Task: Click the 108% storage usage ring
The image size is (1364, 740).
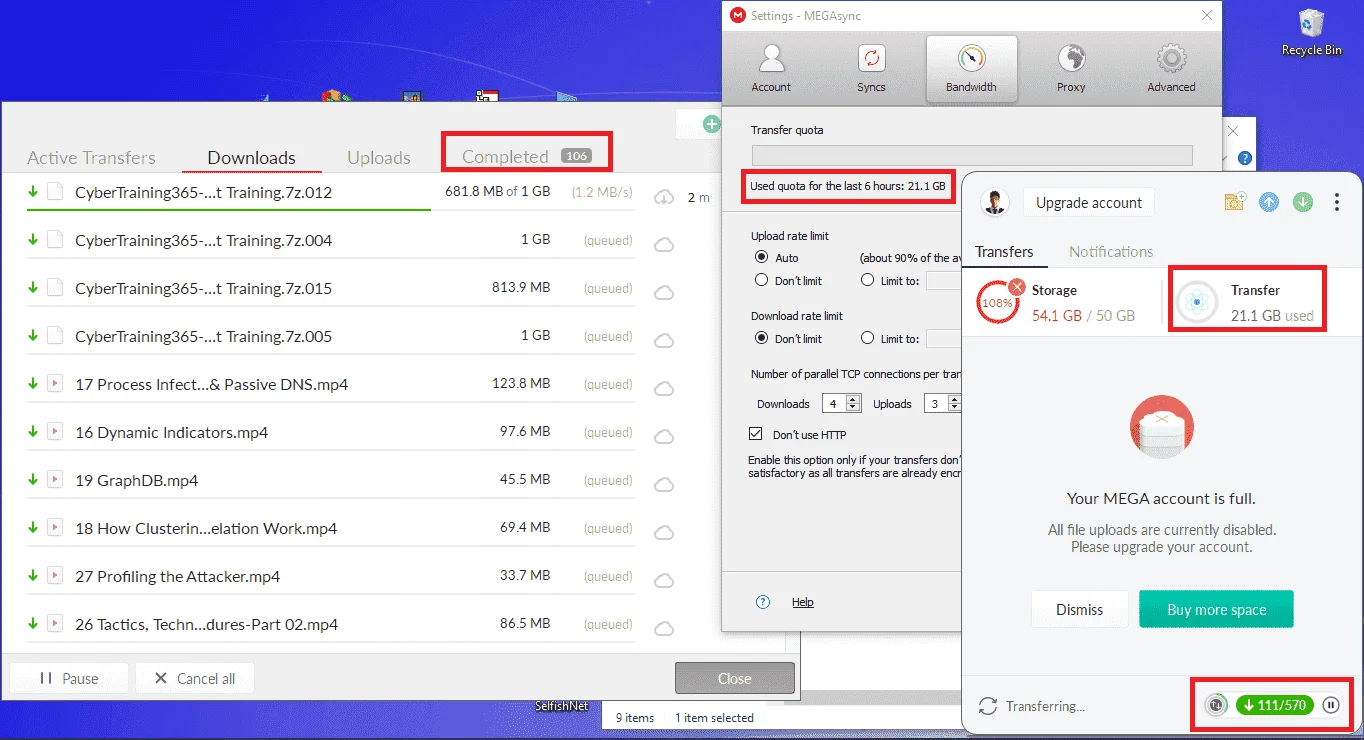Action: point(997,302)
